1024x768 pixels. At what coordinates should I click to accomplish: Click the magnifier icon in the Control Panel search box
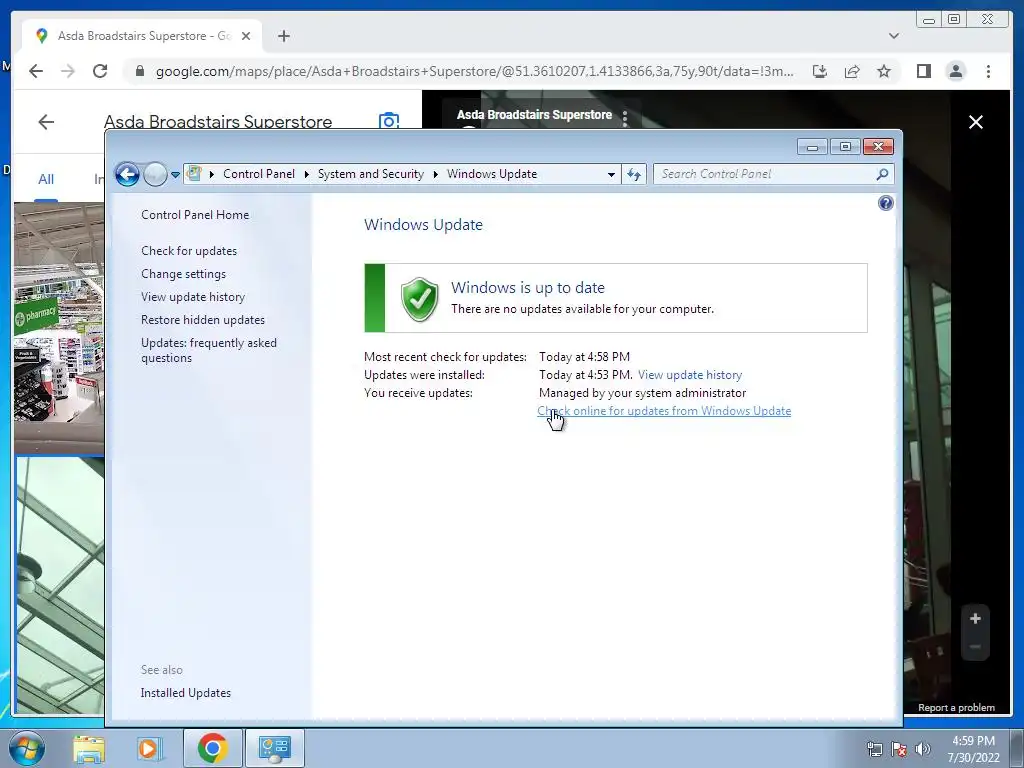tap(882, 174)
